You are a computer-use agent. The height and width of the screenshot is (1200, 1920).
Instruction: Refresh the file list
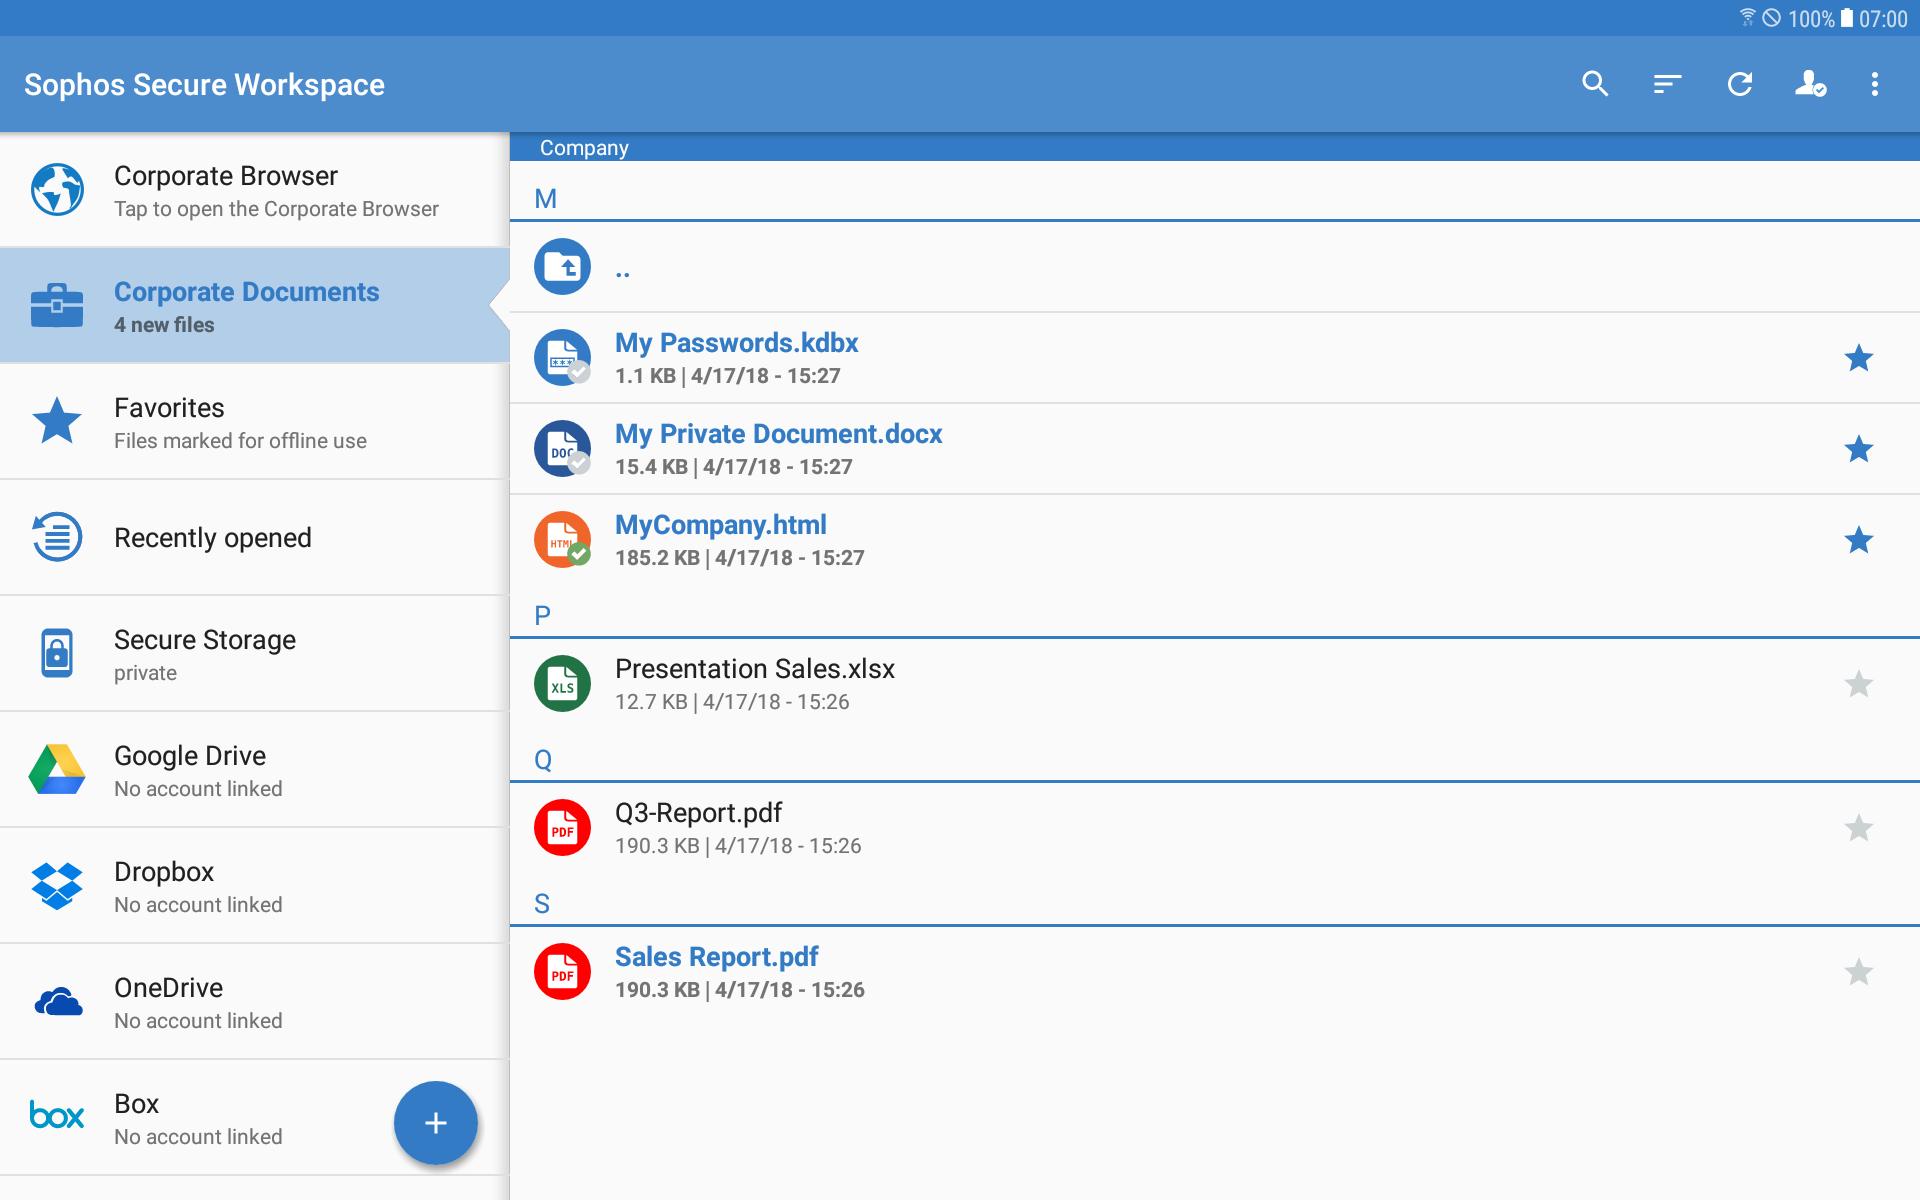coord(1740,84)
